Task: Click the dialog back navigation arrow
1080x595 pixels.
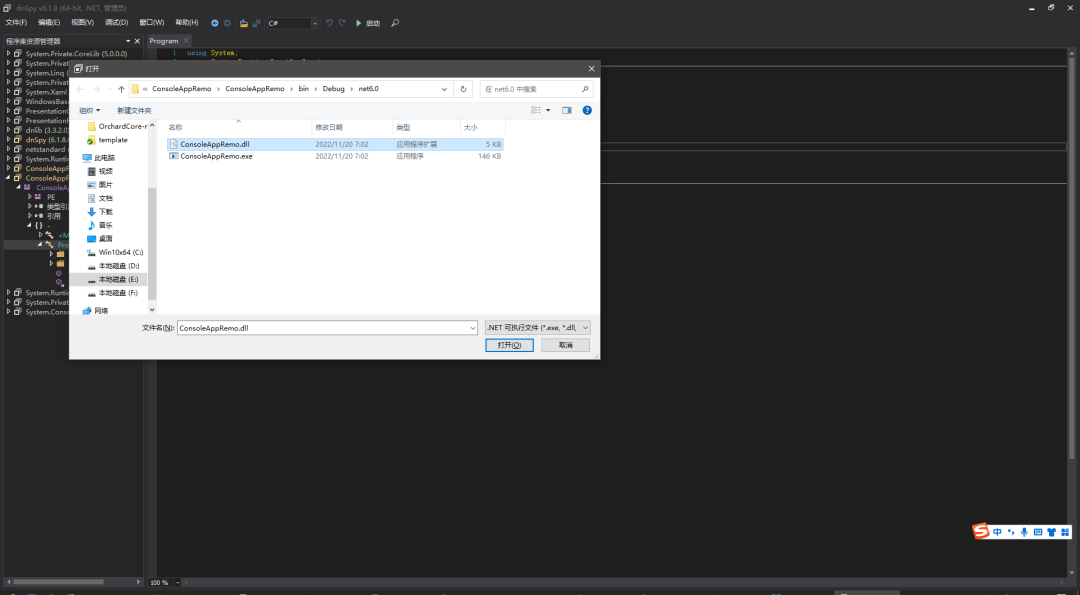Action: tap(80, 89)
